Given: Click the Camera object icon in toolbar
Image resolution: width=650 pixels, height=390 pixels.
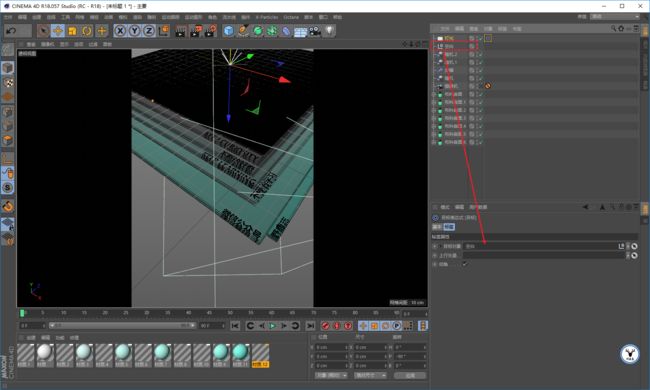Looking at the screenshot, I should click(x=315, y=31).
